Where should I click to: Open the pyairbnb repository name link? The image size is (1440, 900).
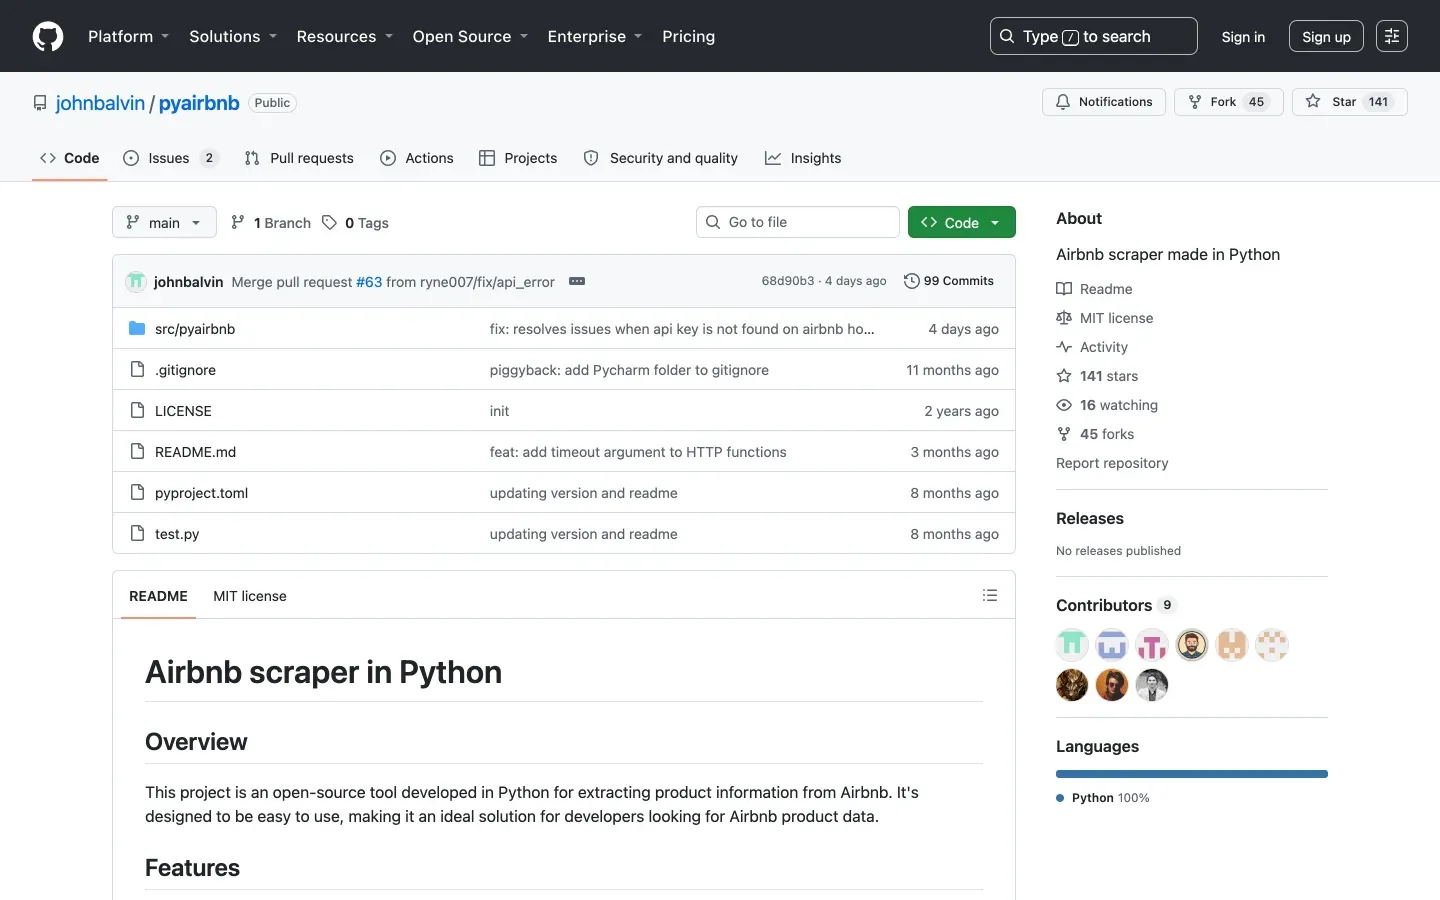(199, 103)
